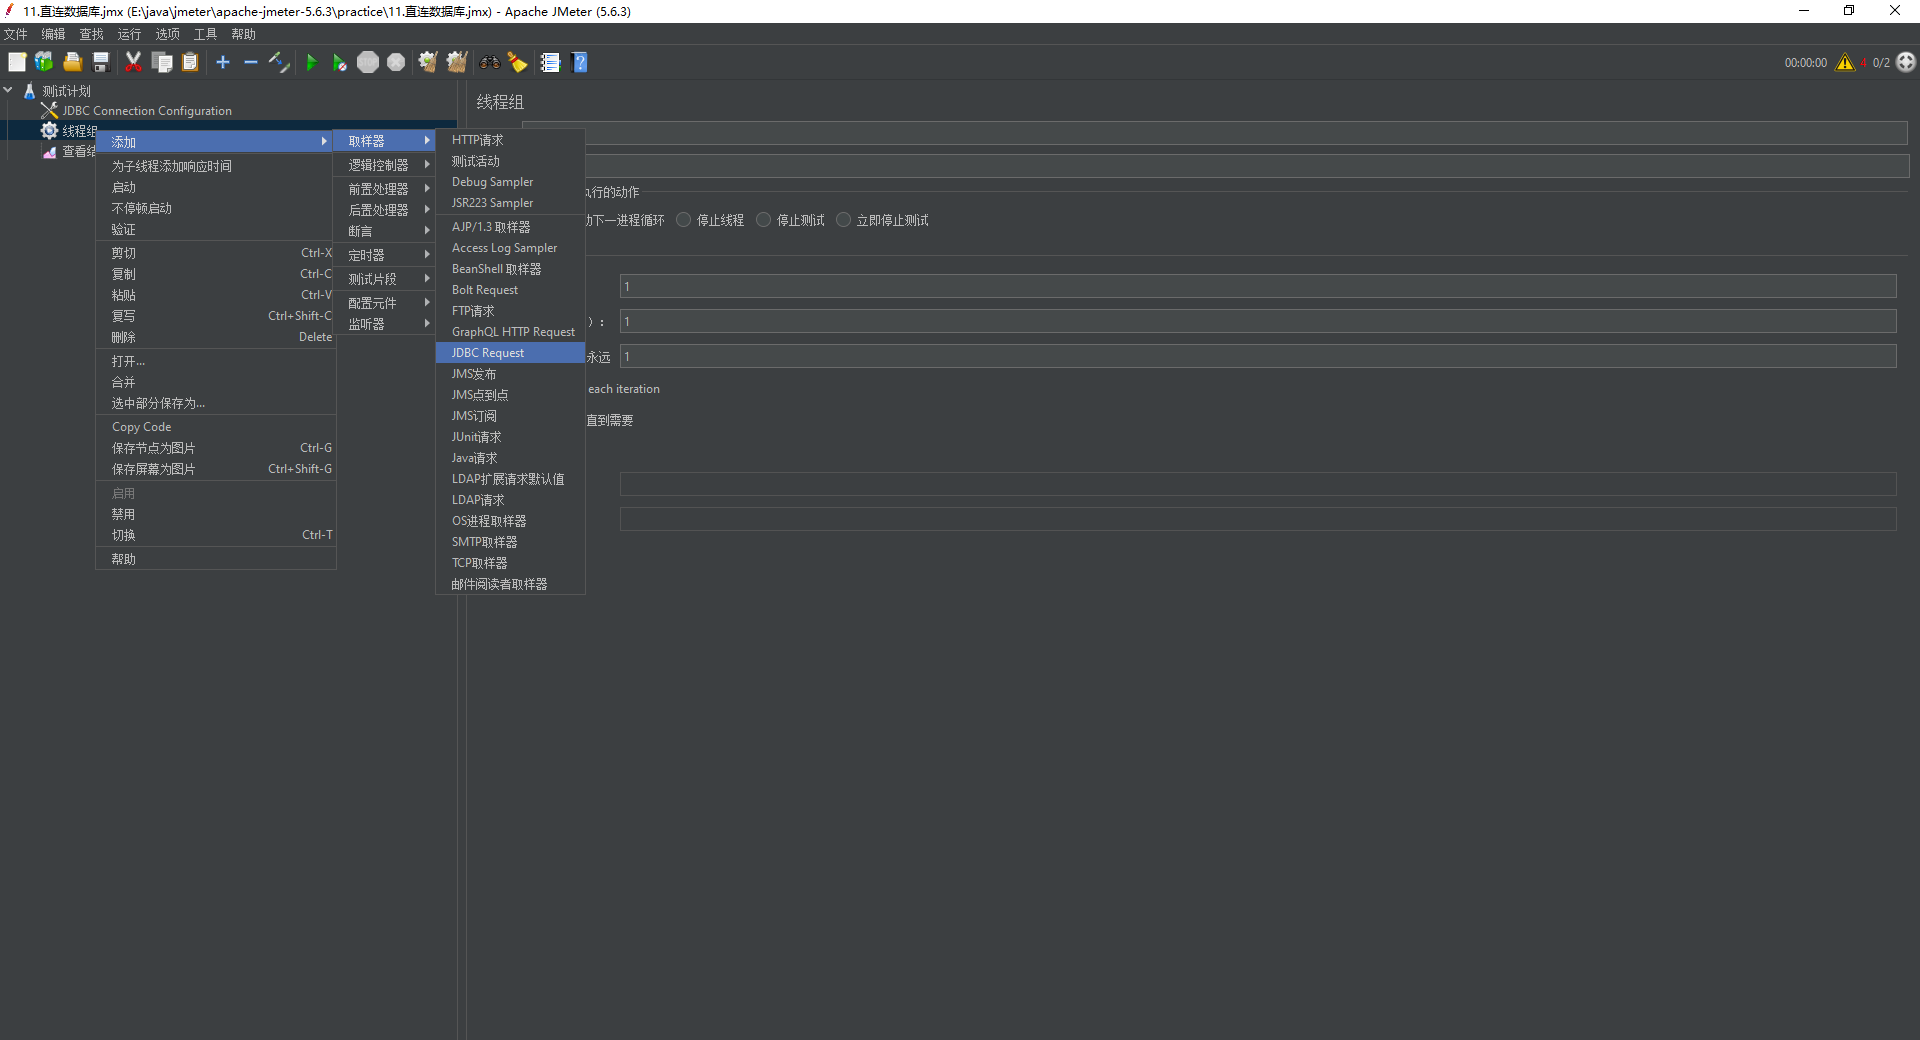Click the Open file folder icon
Image resolution: width=1920 pixels, height=1040 pixels.
click(72, 62)
